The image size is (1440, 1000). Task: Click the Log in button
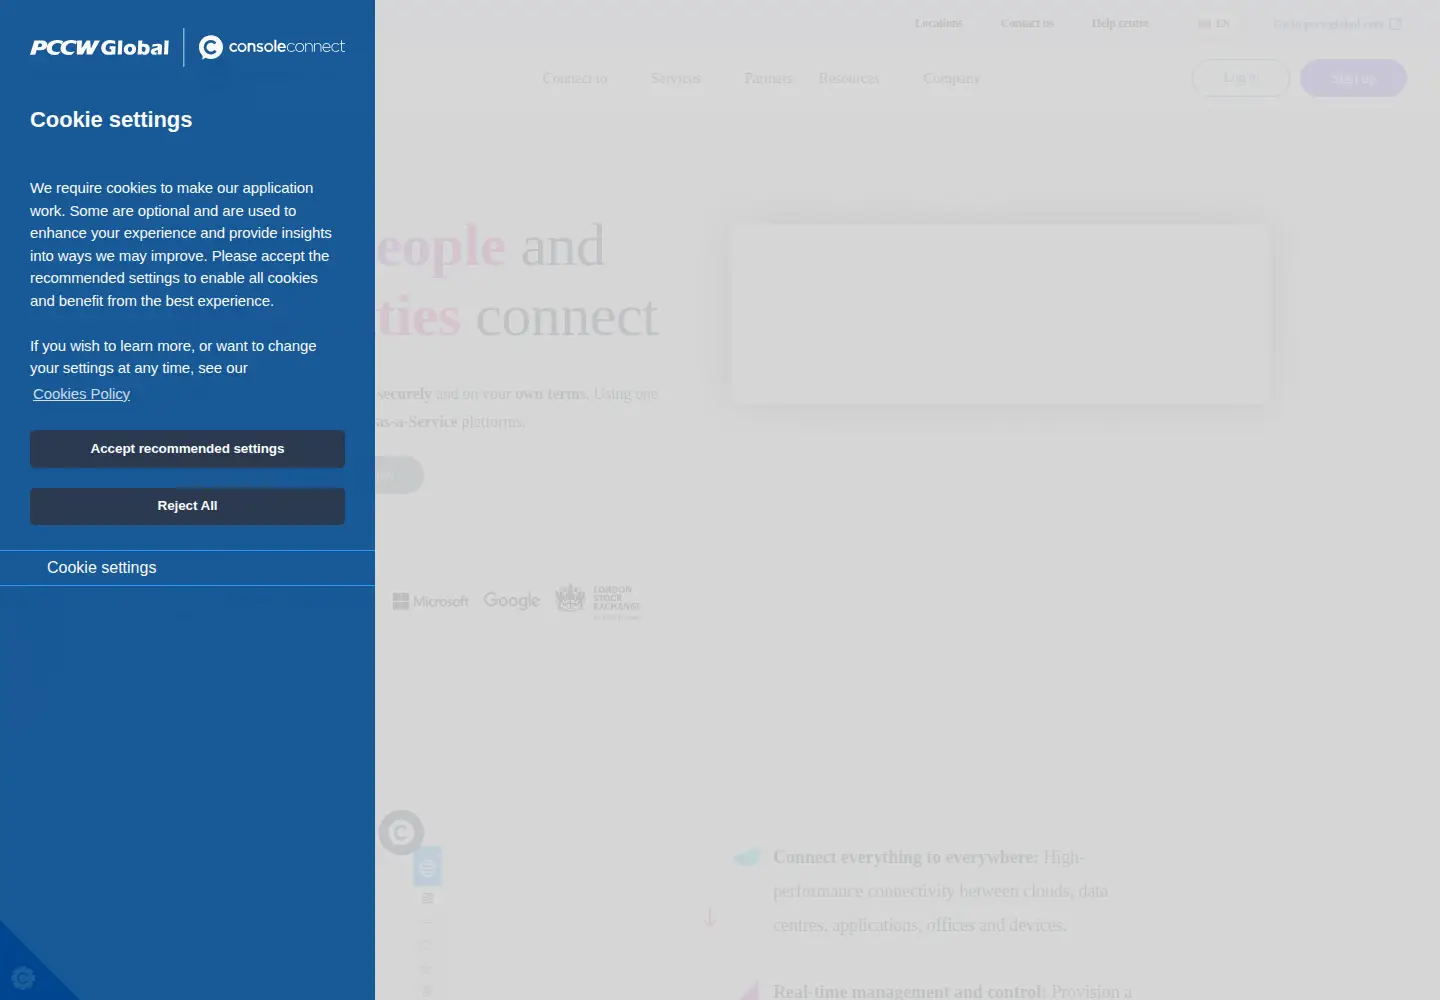coord(1241,78)
